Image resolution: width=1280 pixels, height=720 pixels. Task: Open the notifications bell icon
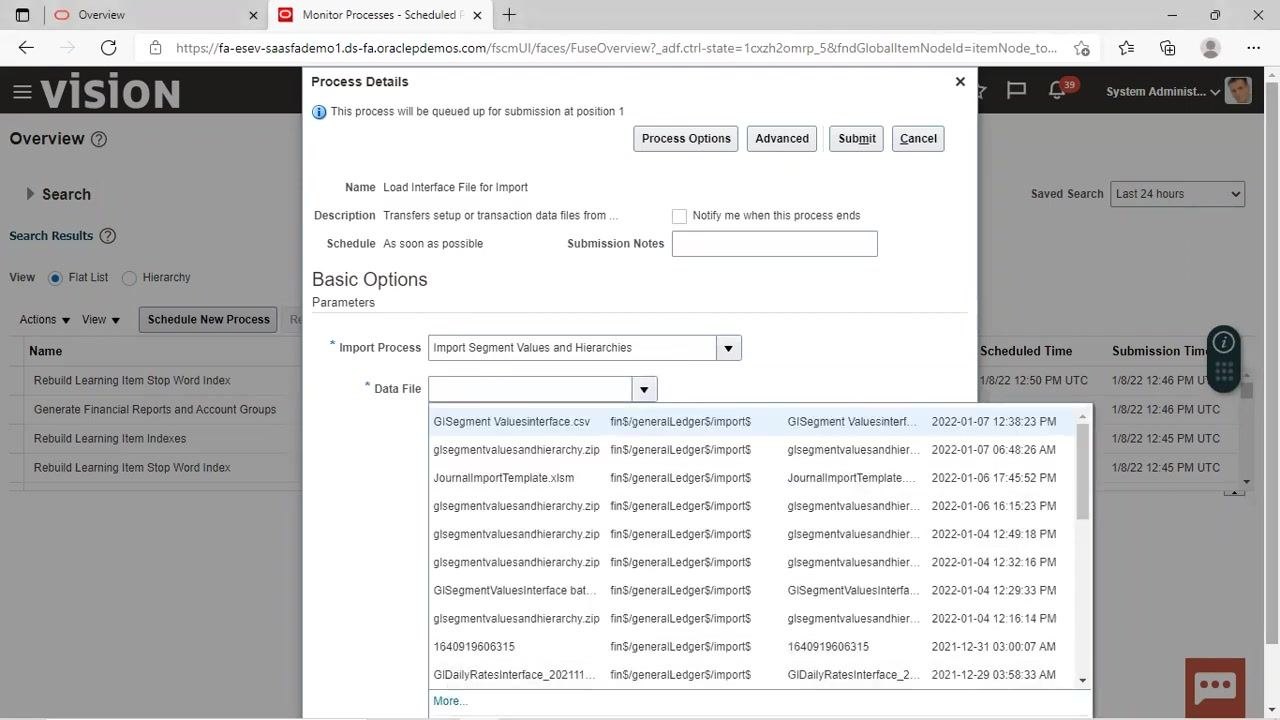pyautogui.click(x=1057, y=91)
